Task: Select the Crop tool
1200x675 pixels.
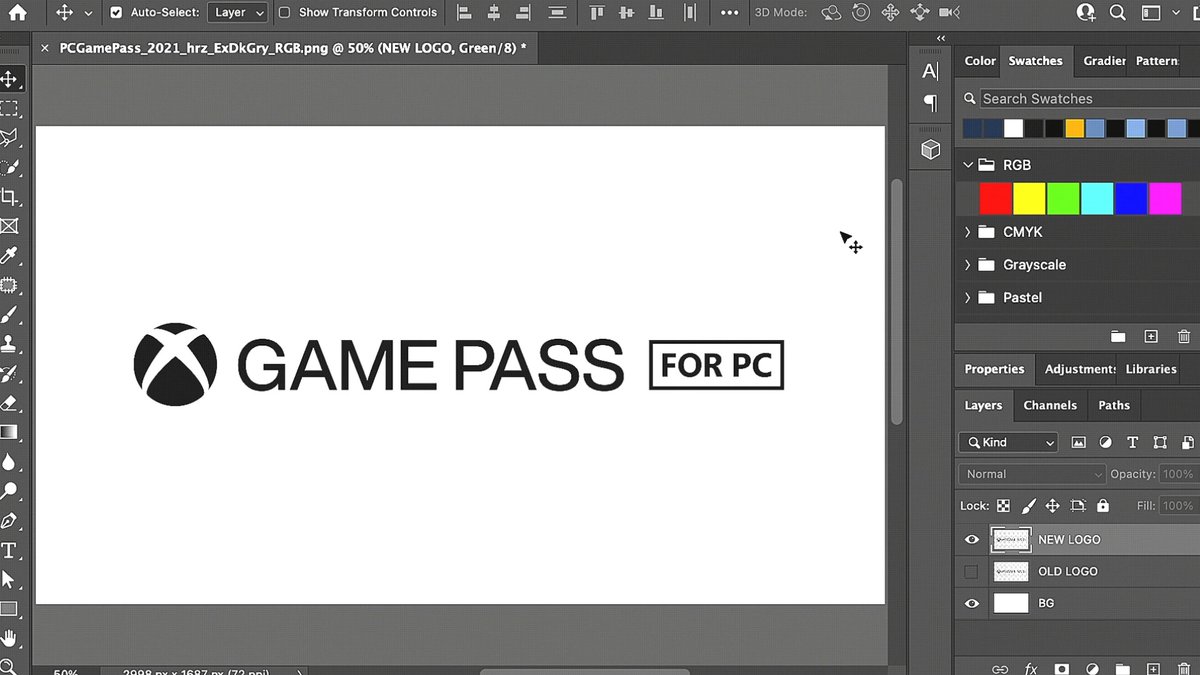Action: click(x=9, y=196)
